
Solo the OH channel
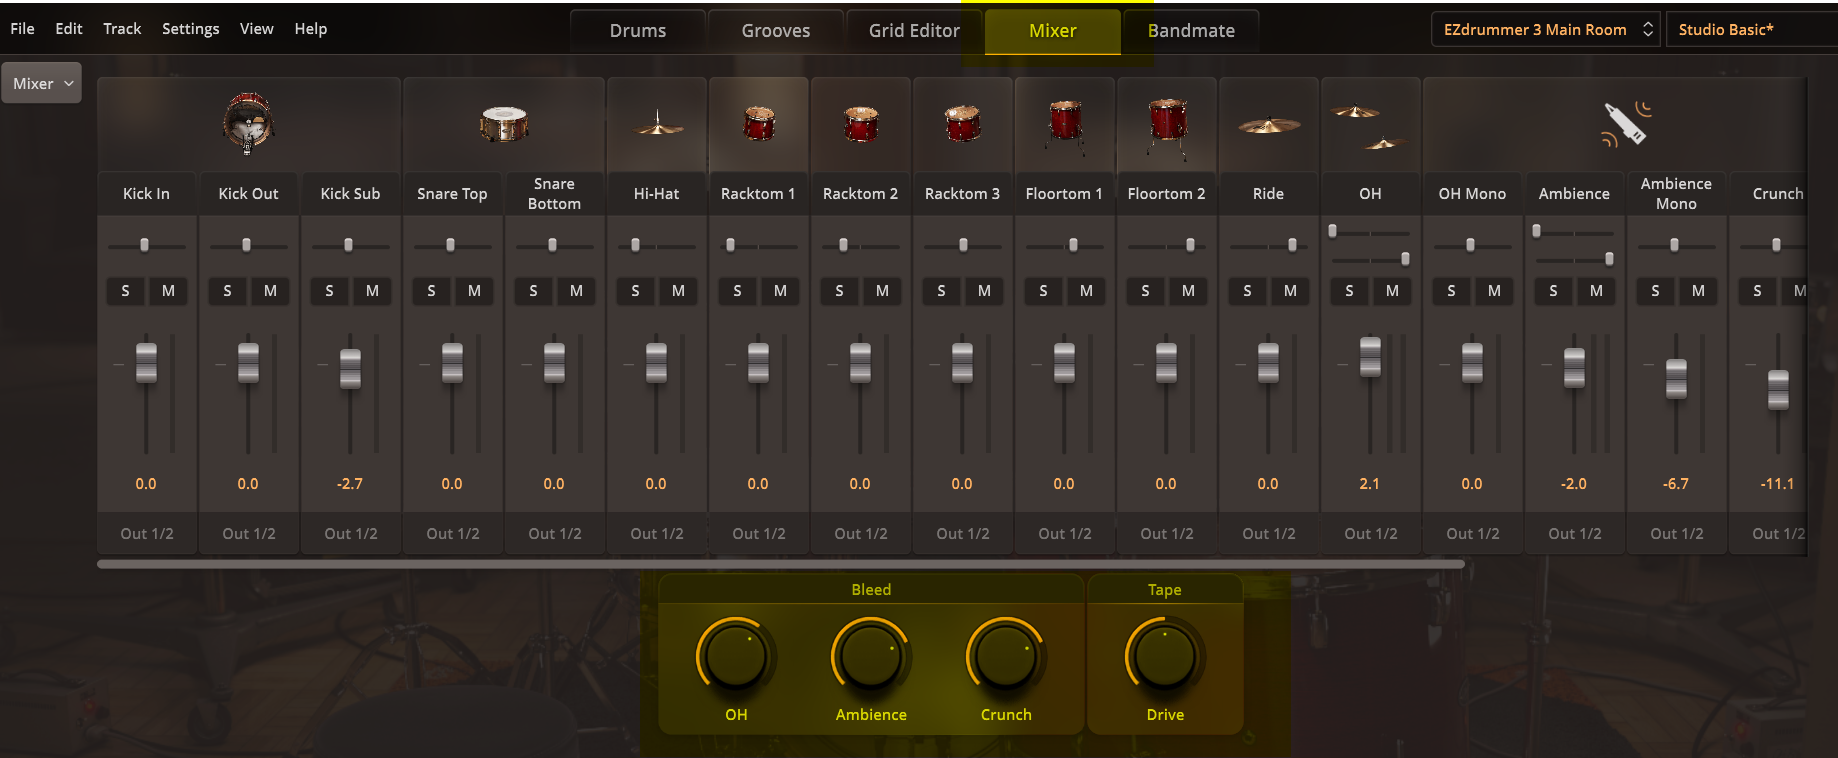(x=1349, y=291)
